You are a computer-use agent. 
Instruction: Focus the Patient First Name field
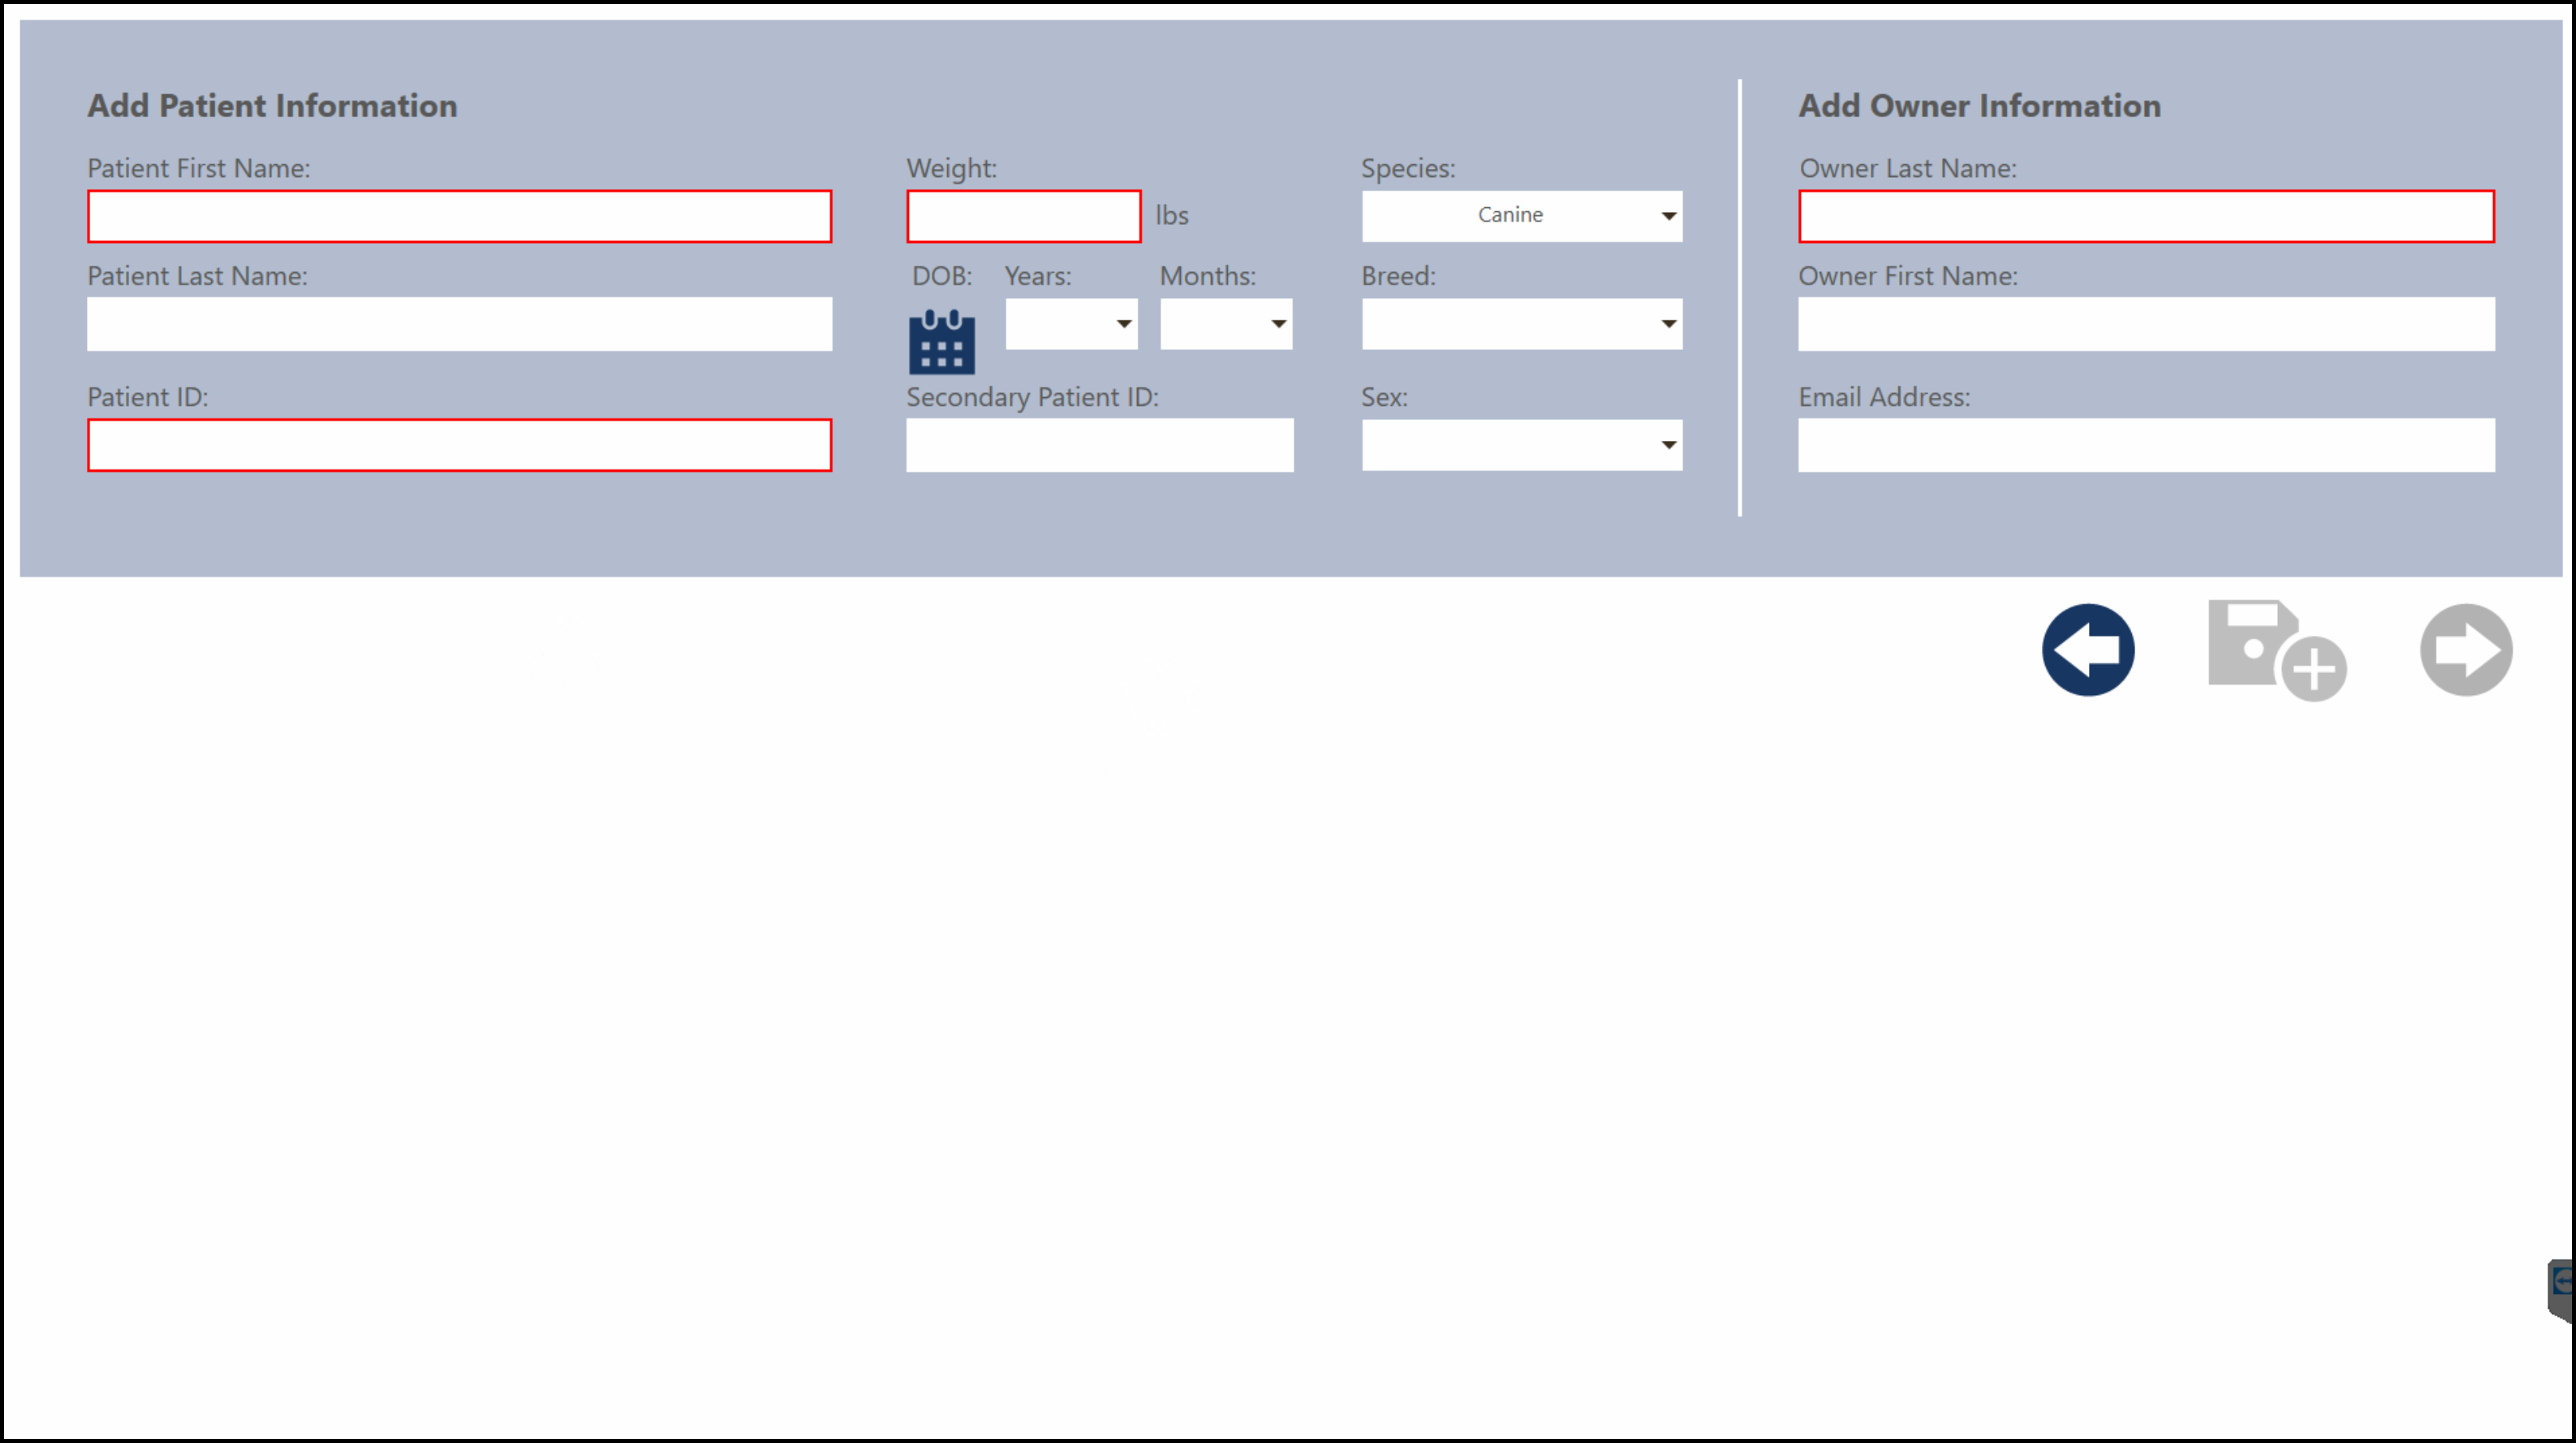(459, 216)
